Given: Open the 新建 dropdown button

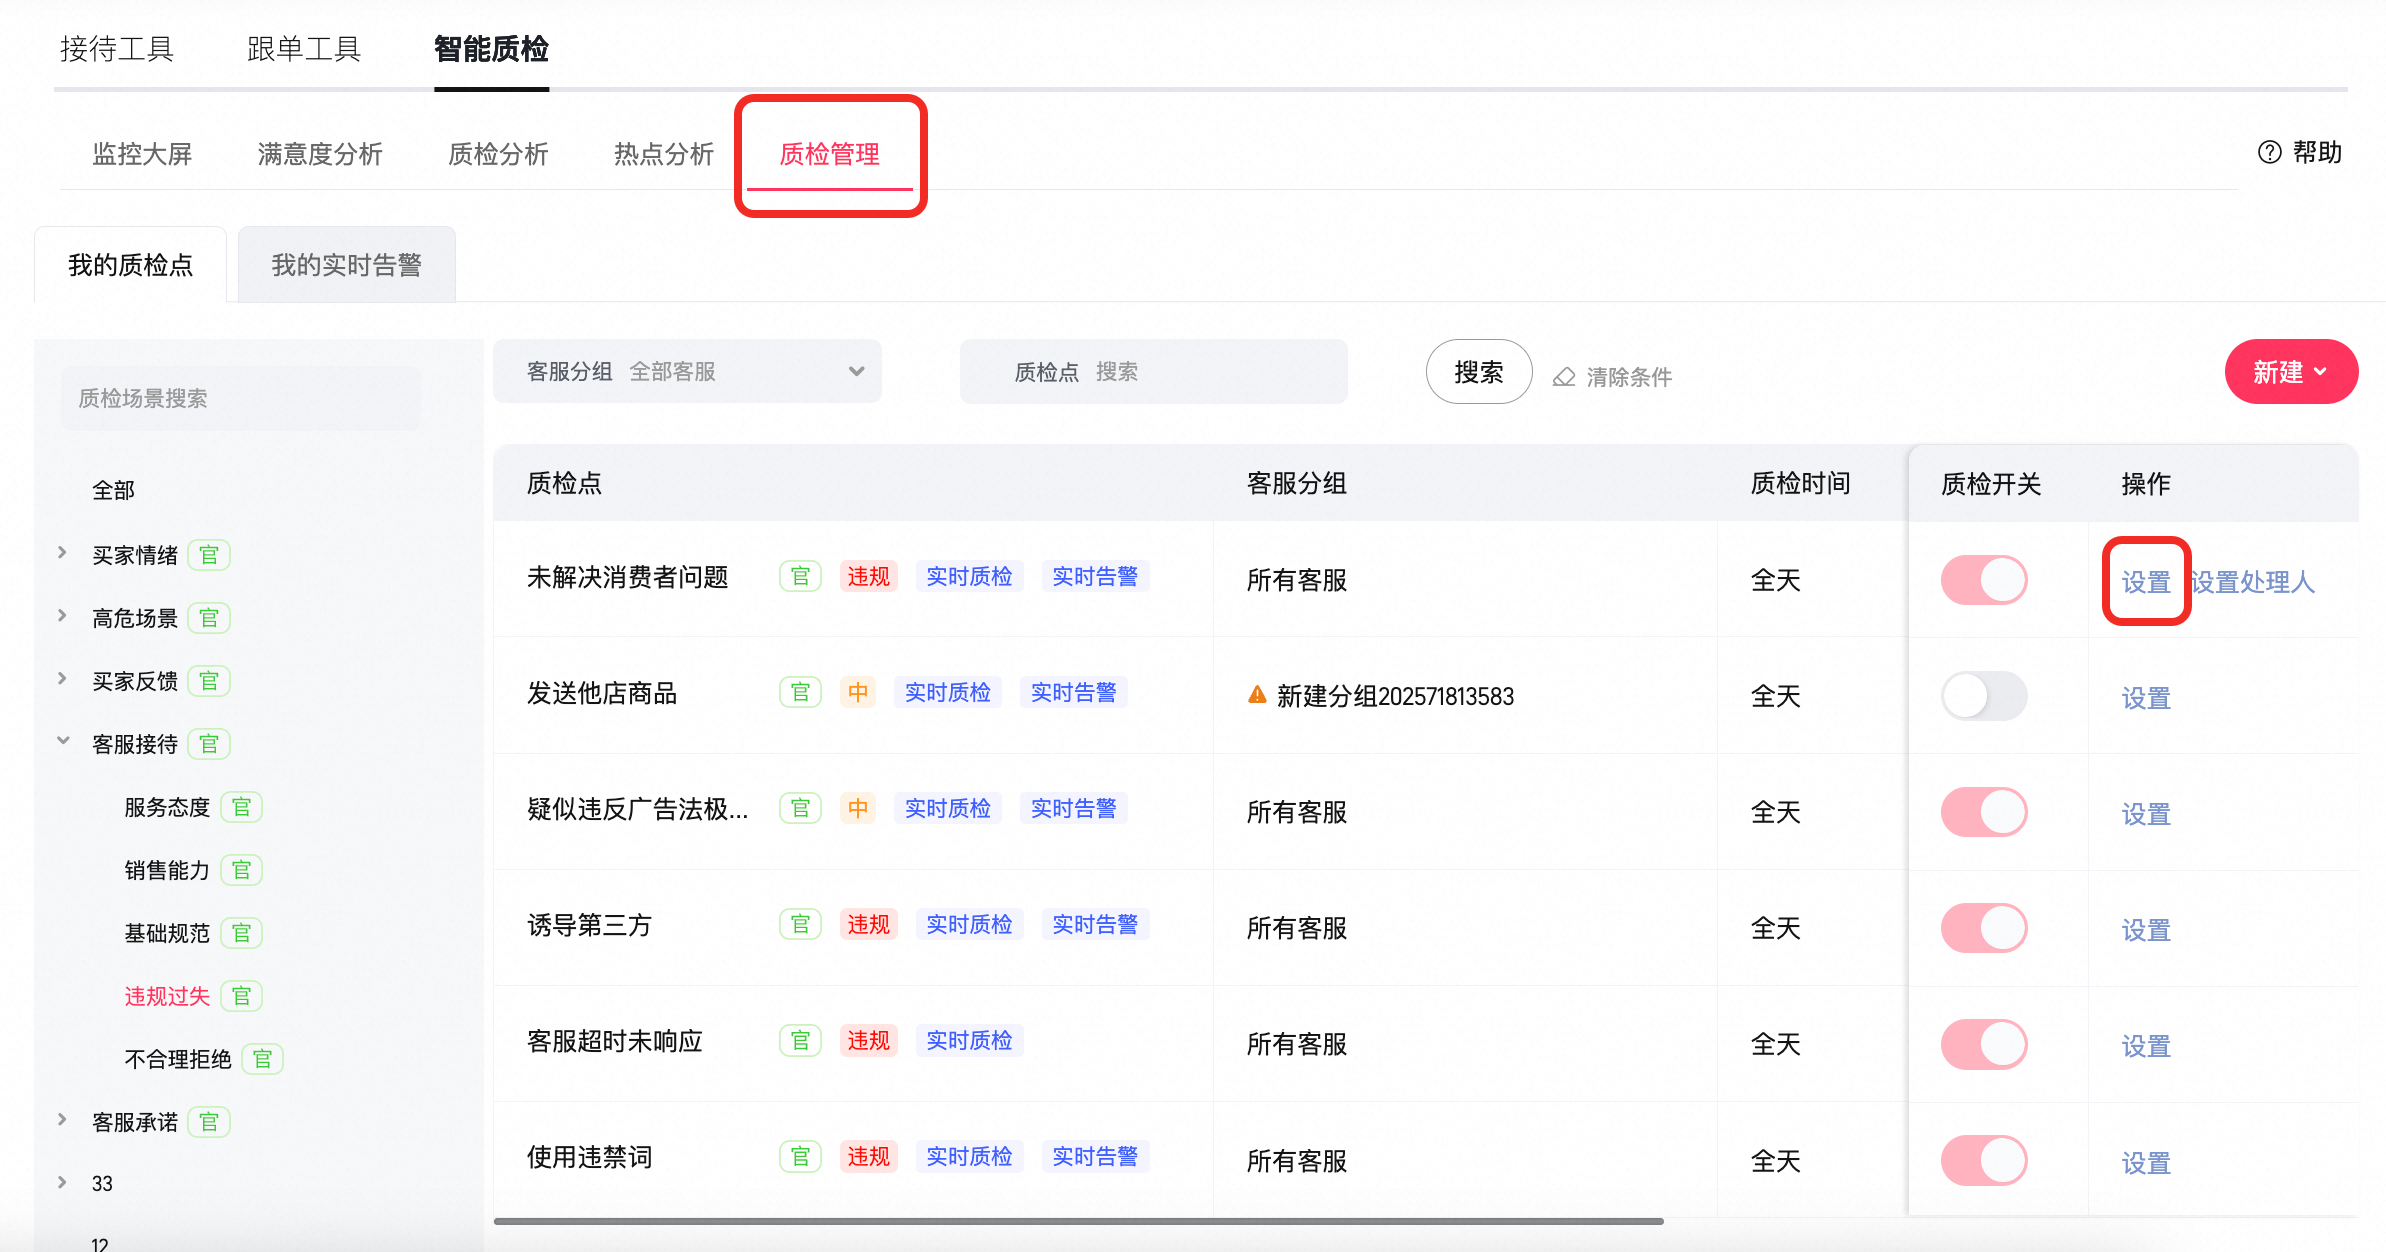Looking at the screenshot, I should [2291, 372].
